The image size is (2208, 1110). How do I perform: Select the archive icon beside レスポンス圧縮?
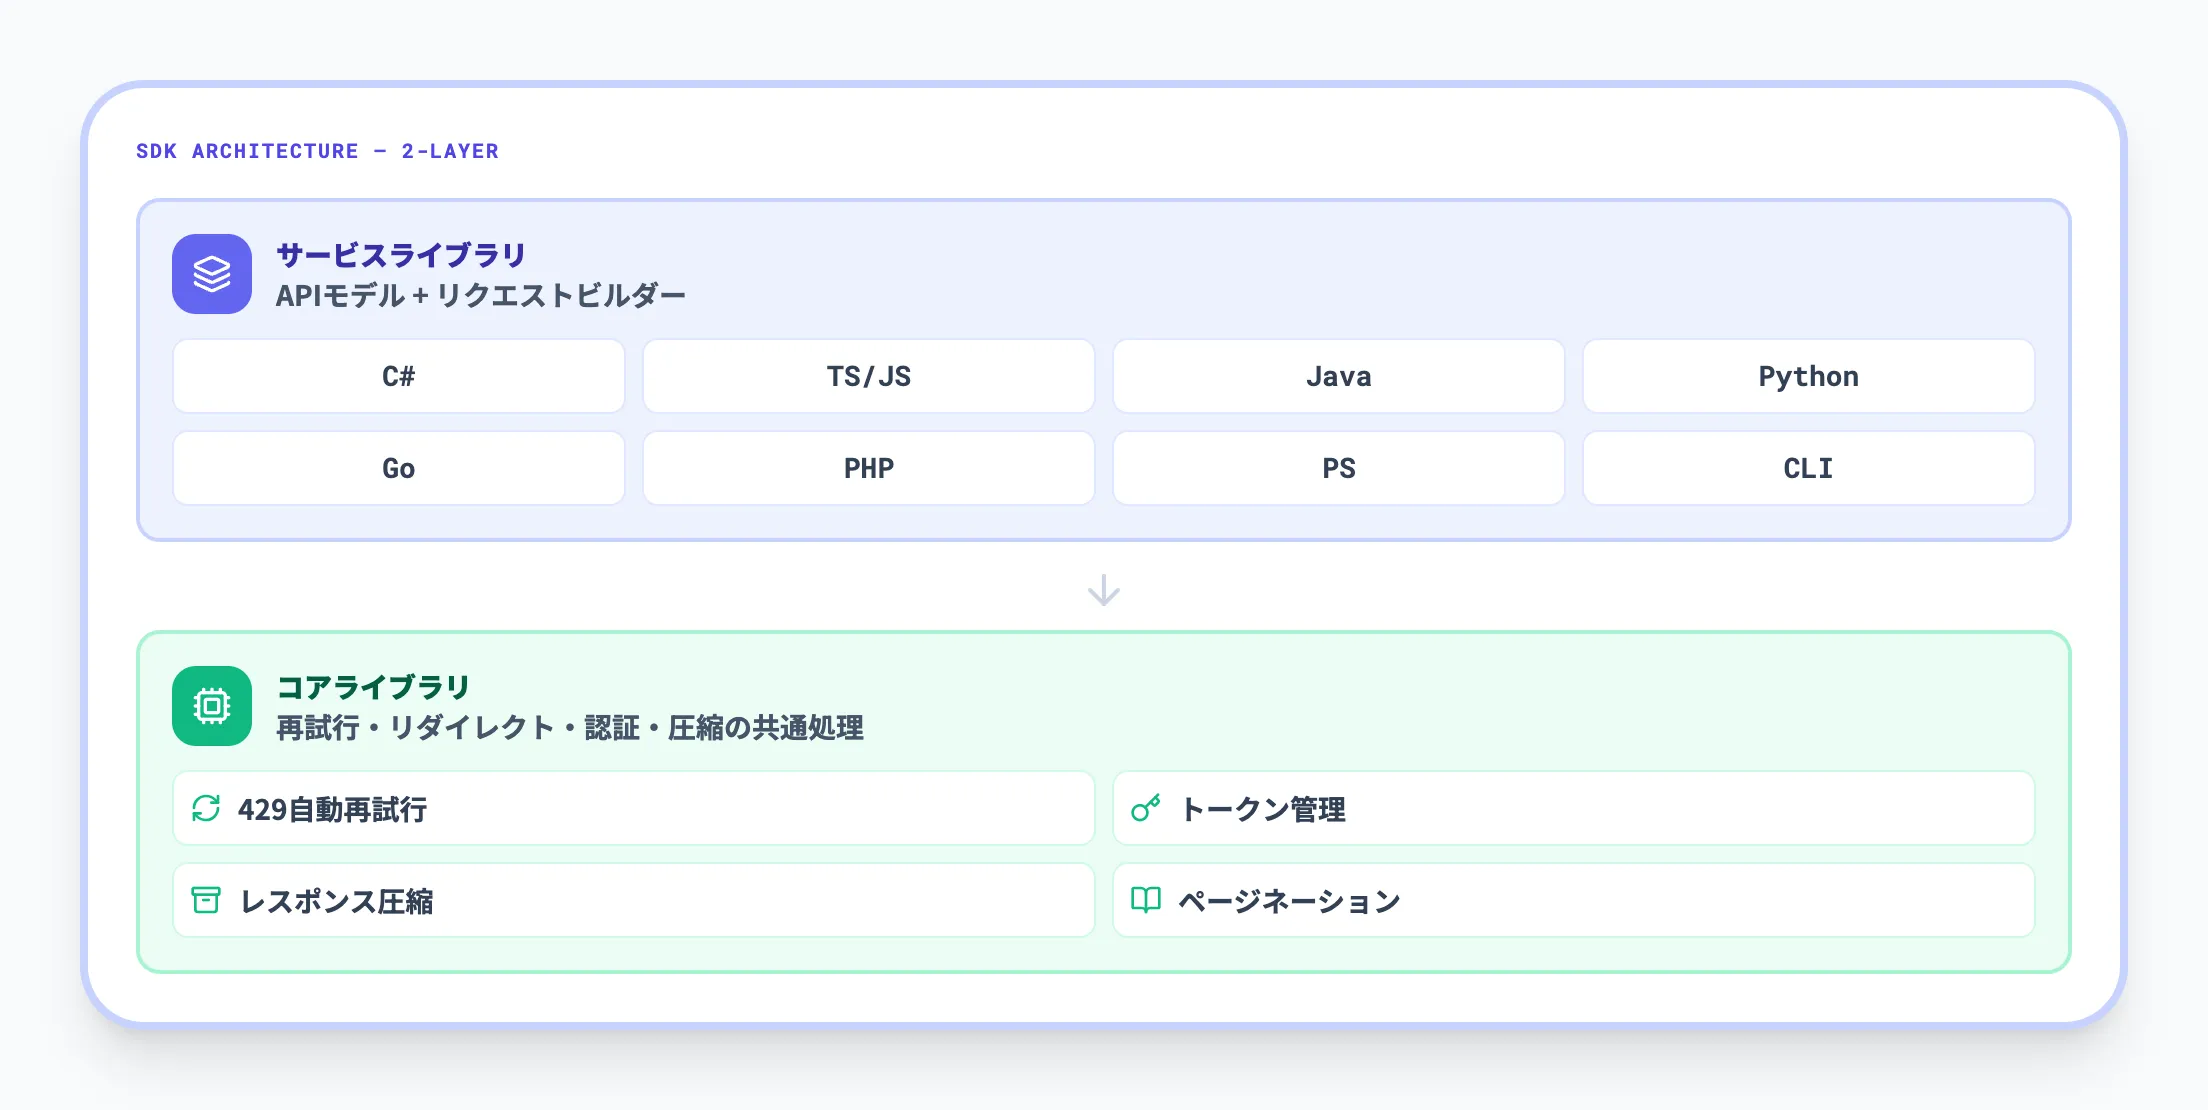pos(208,900)
